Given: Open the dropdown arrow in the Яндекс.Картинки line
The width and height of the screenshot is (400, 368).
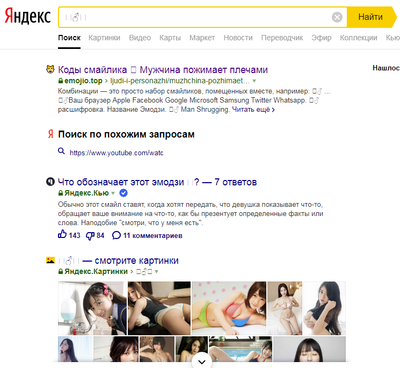Looking at the screenshot, I should [157, 272].
